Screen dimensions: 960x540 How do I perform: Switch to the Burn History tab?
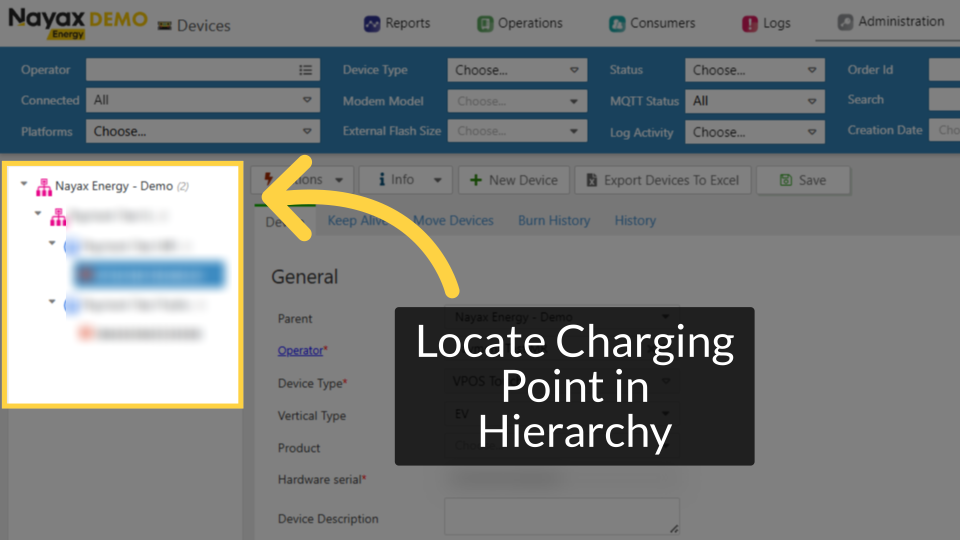(554, 220)
